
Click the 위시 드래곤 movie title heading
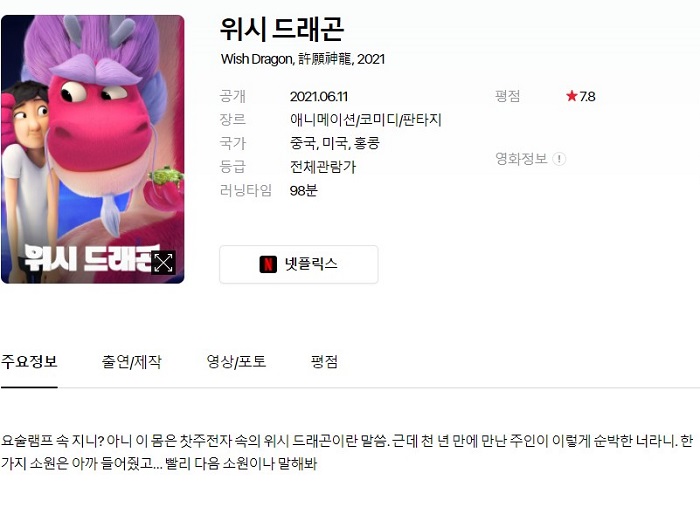click(x=282, y=29)
